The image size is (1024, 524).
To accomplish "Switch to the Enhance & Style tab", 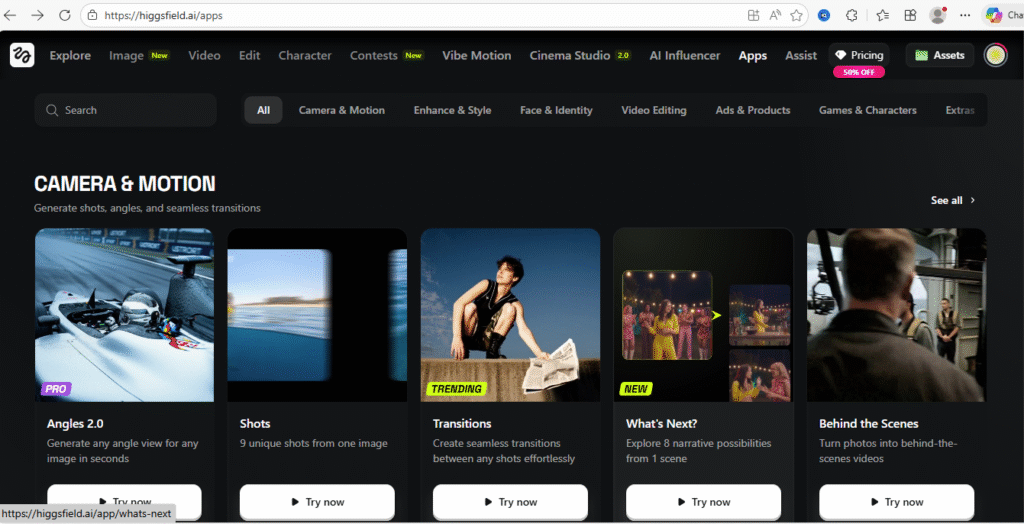I will click(x=452, y=110).
